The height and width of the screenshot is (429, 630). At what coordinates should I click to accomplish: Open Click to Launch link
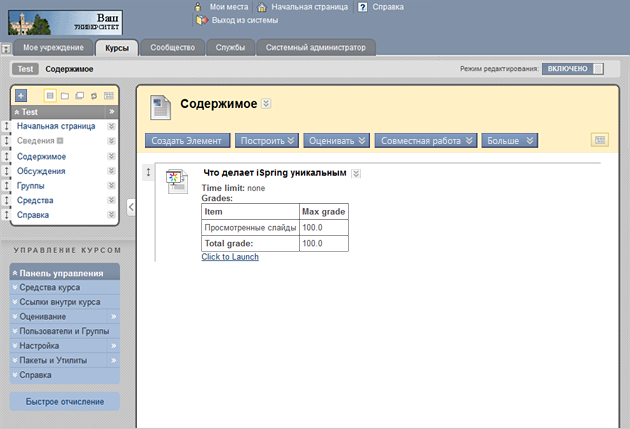click(230, 257)
